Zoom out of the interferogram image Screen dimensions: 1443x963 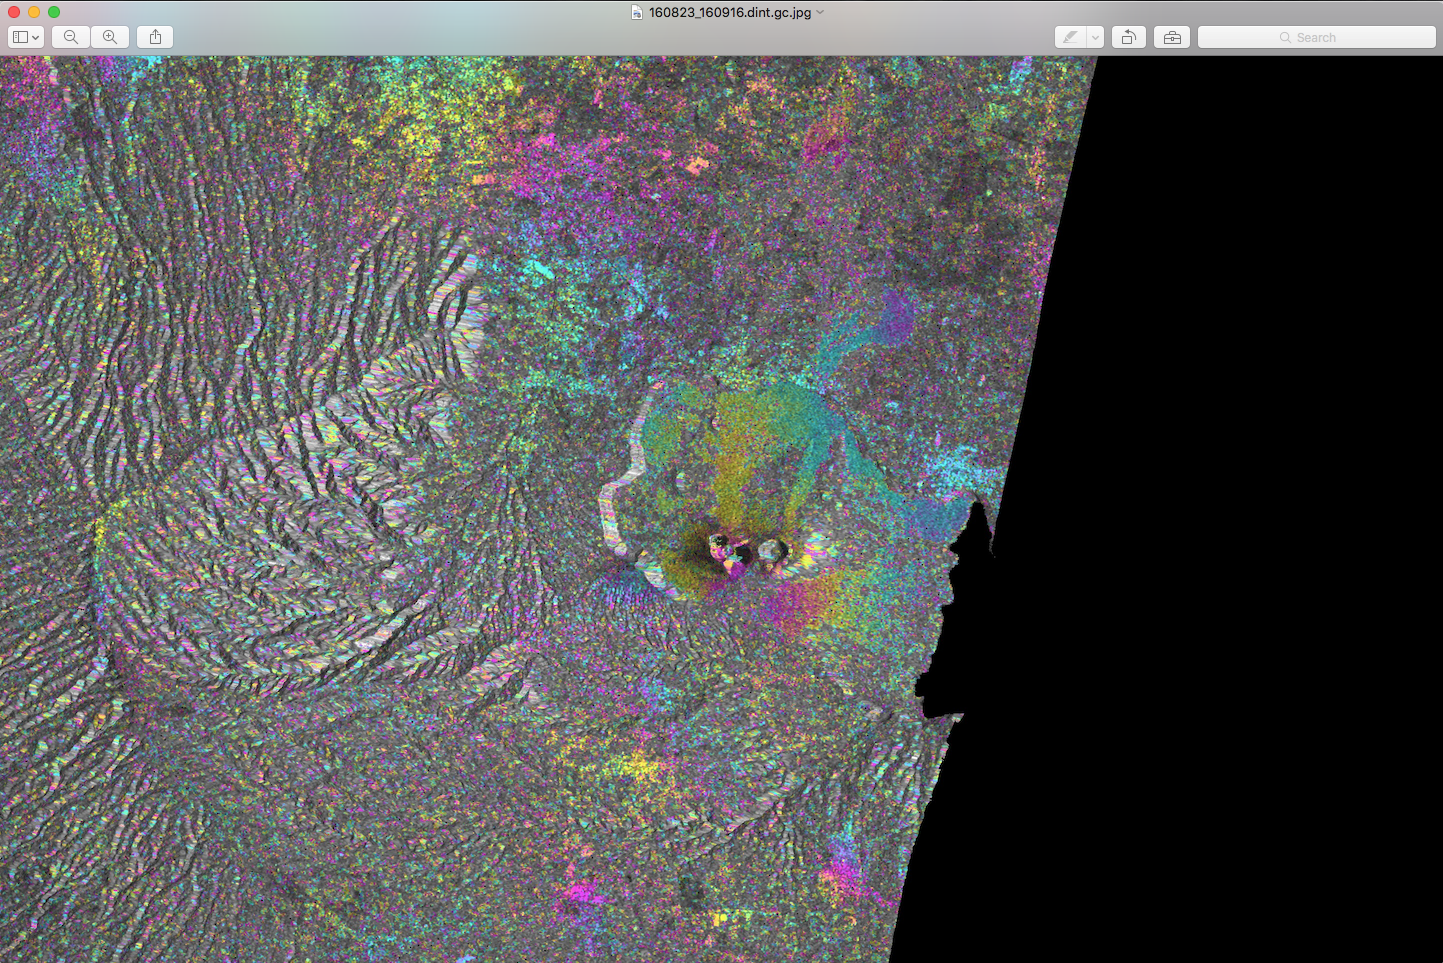tap(70, 37)
